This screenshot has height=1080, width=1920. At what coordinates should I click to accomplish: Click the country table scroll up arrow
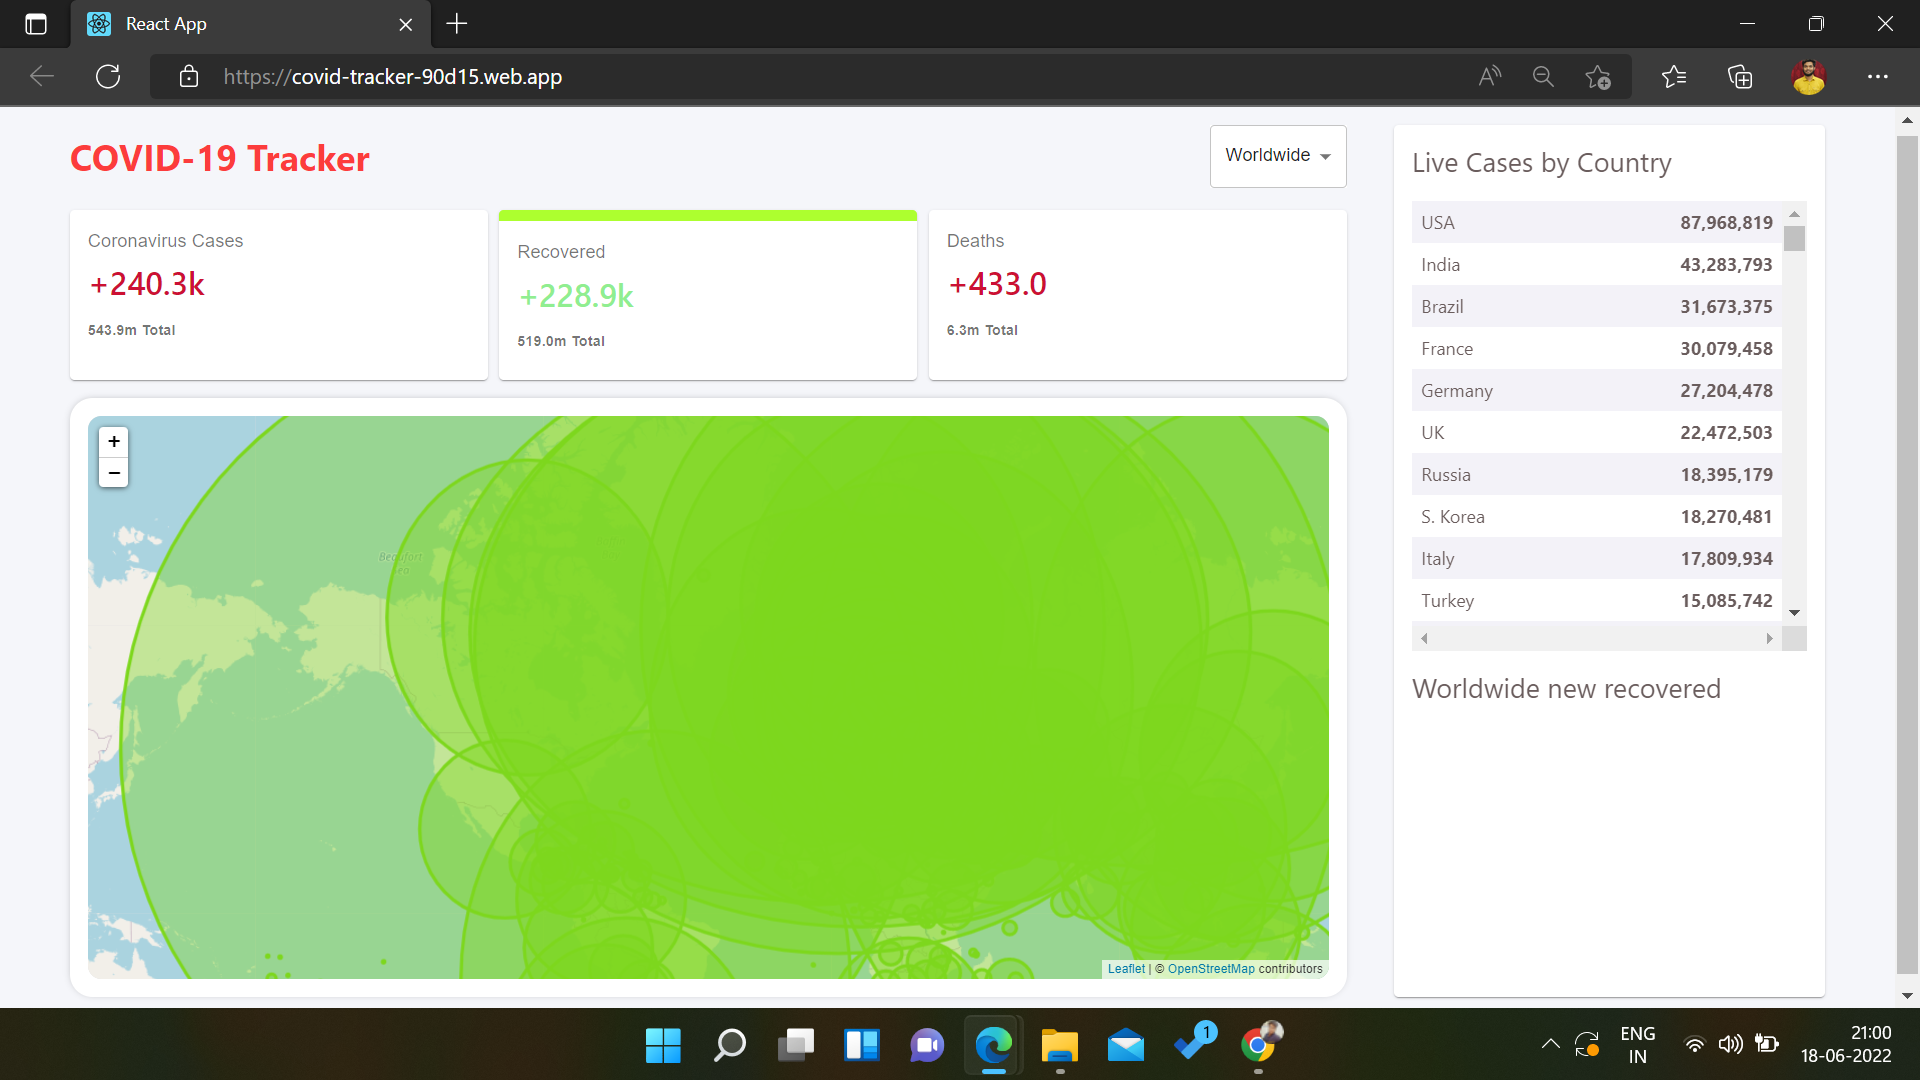[1794, 213]
